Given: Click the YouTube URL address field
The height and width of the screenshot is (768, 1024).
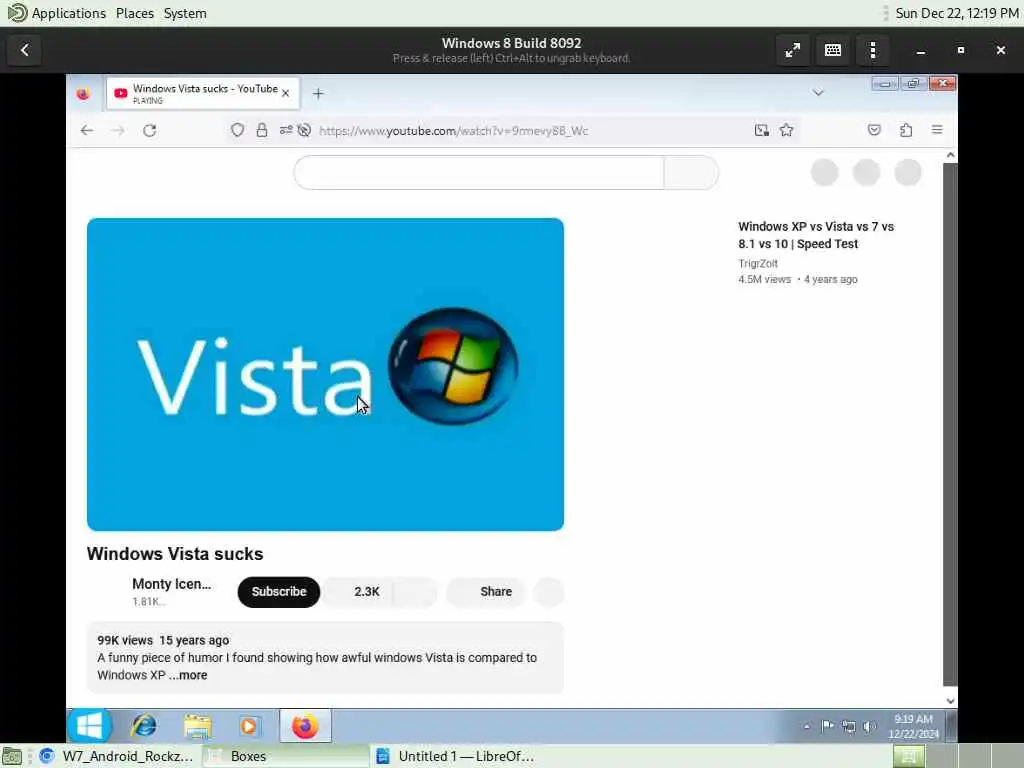Looking at the screenshot, I should pyautogui.click(x=453, y=131).
